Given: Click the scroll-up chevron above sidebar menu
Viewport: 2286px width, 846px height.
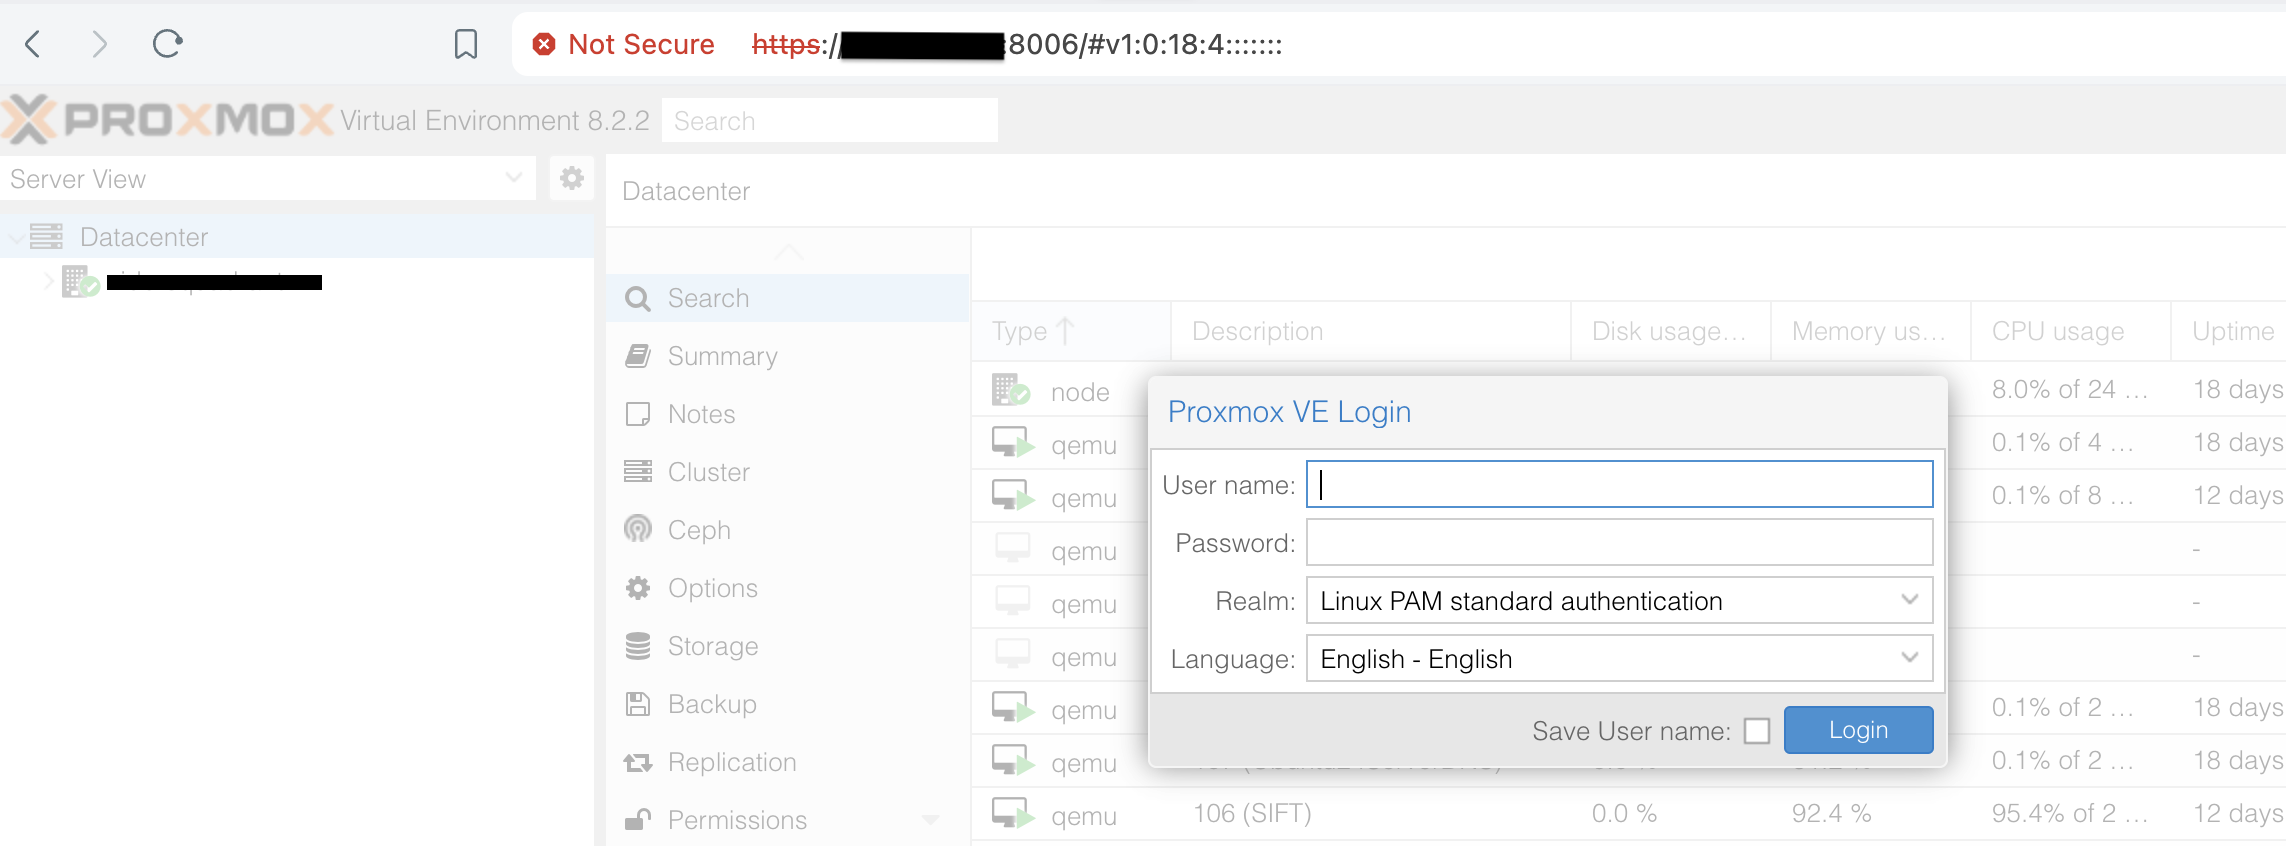Looking at the screenshot, I should pos(788,251).
